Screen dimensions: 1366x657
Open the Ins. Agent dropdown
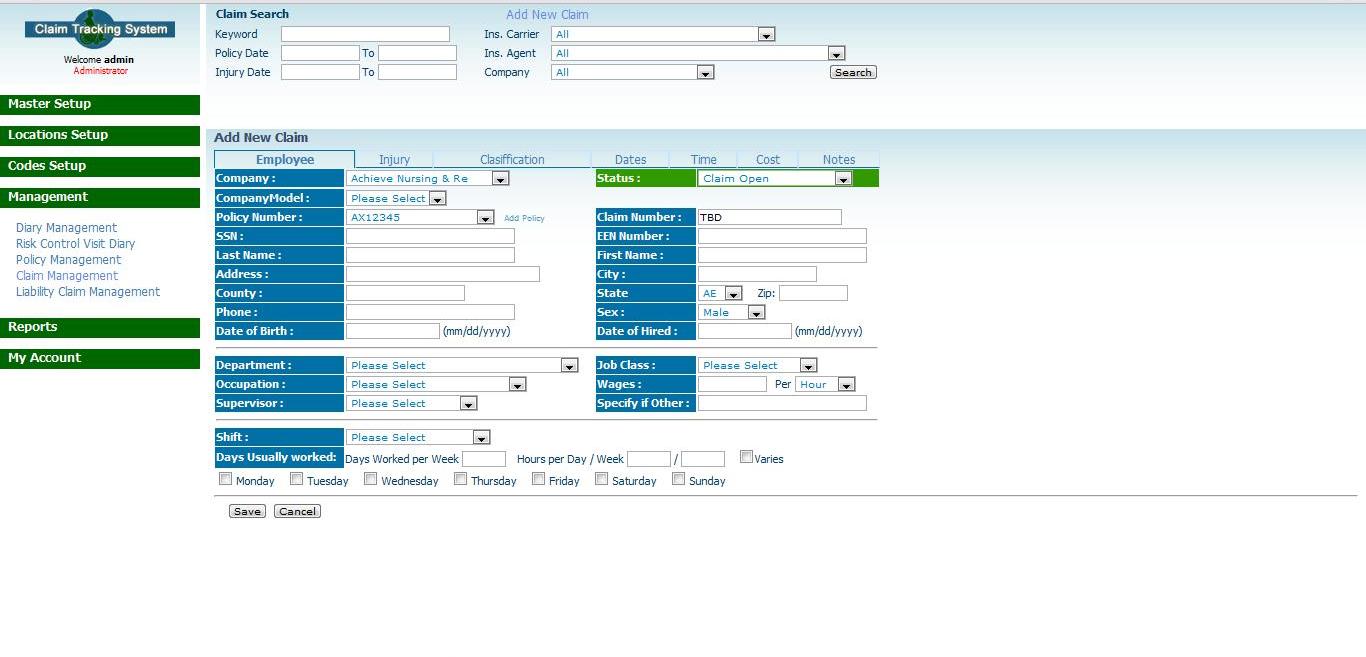pyautogui.click(x=698, y=53)
